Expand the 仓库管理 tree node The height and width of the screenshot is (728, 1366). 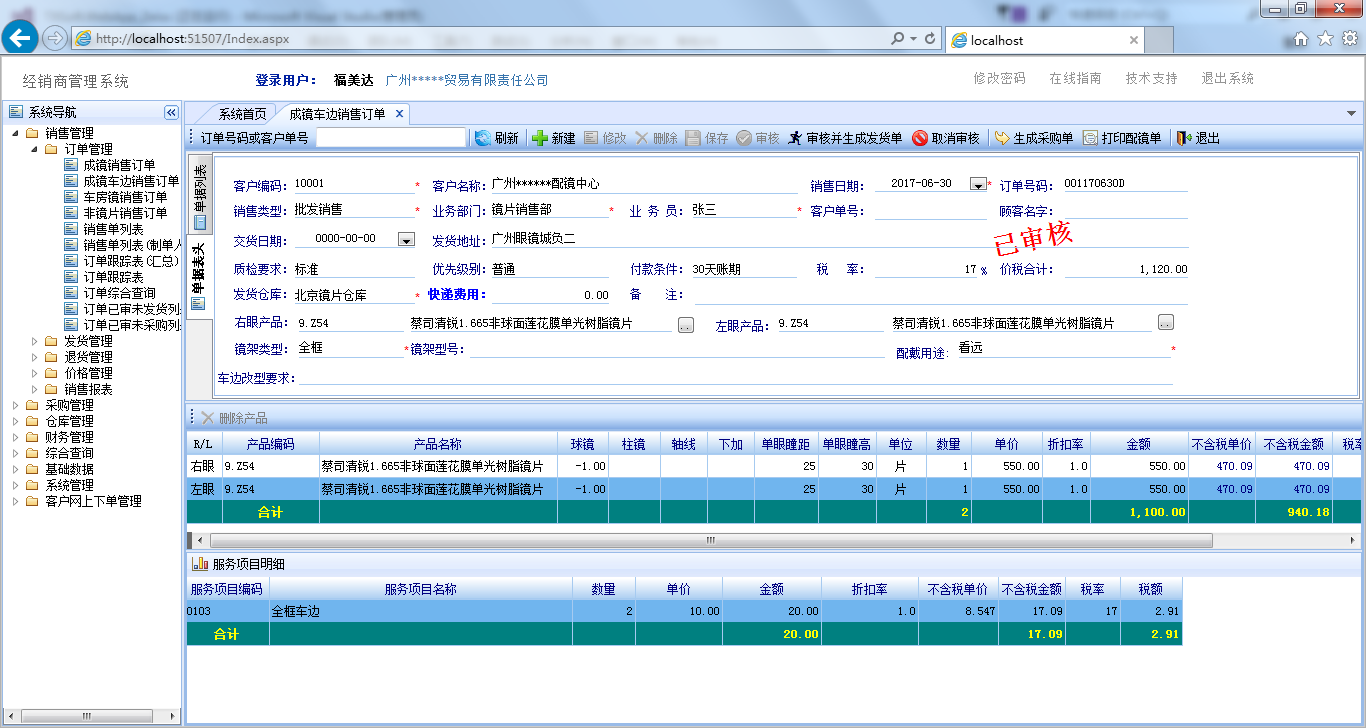15,421
